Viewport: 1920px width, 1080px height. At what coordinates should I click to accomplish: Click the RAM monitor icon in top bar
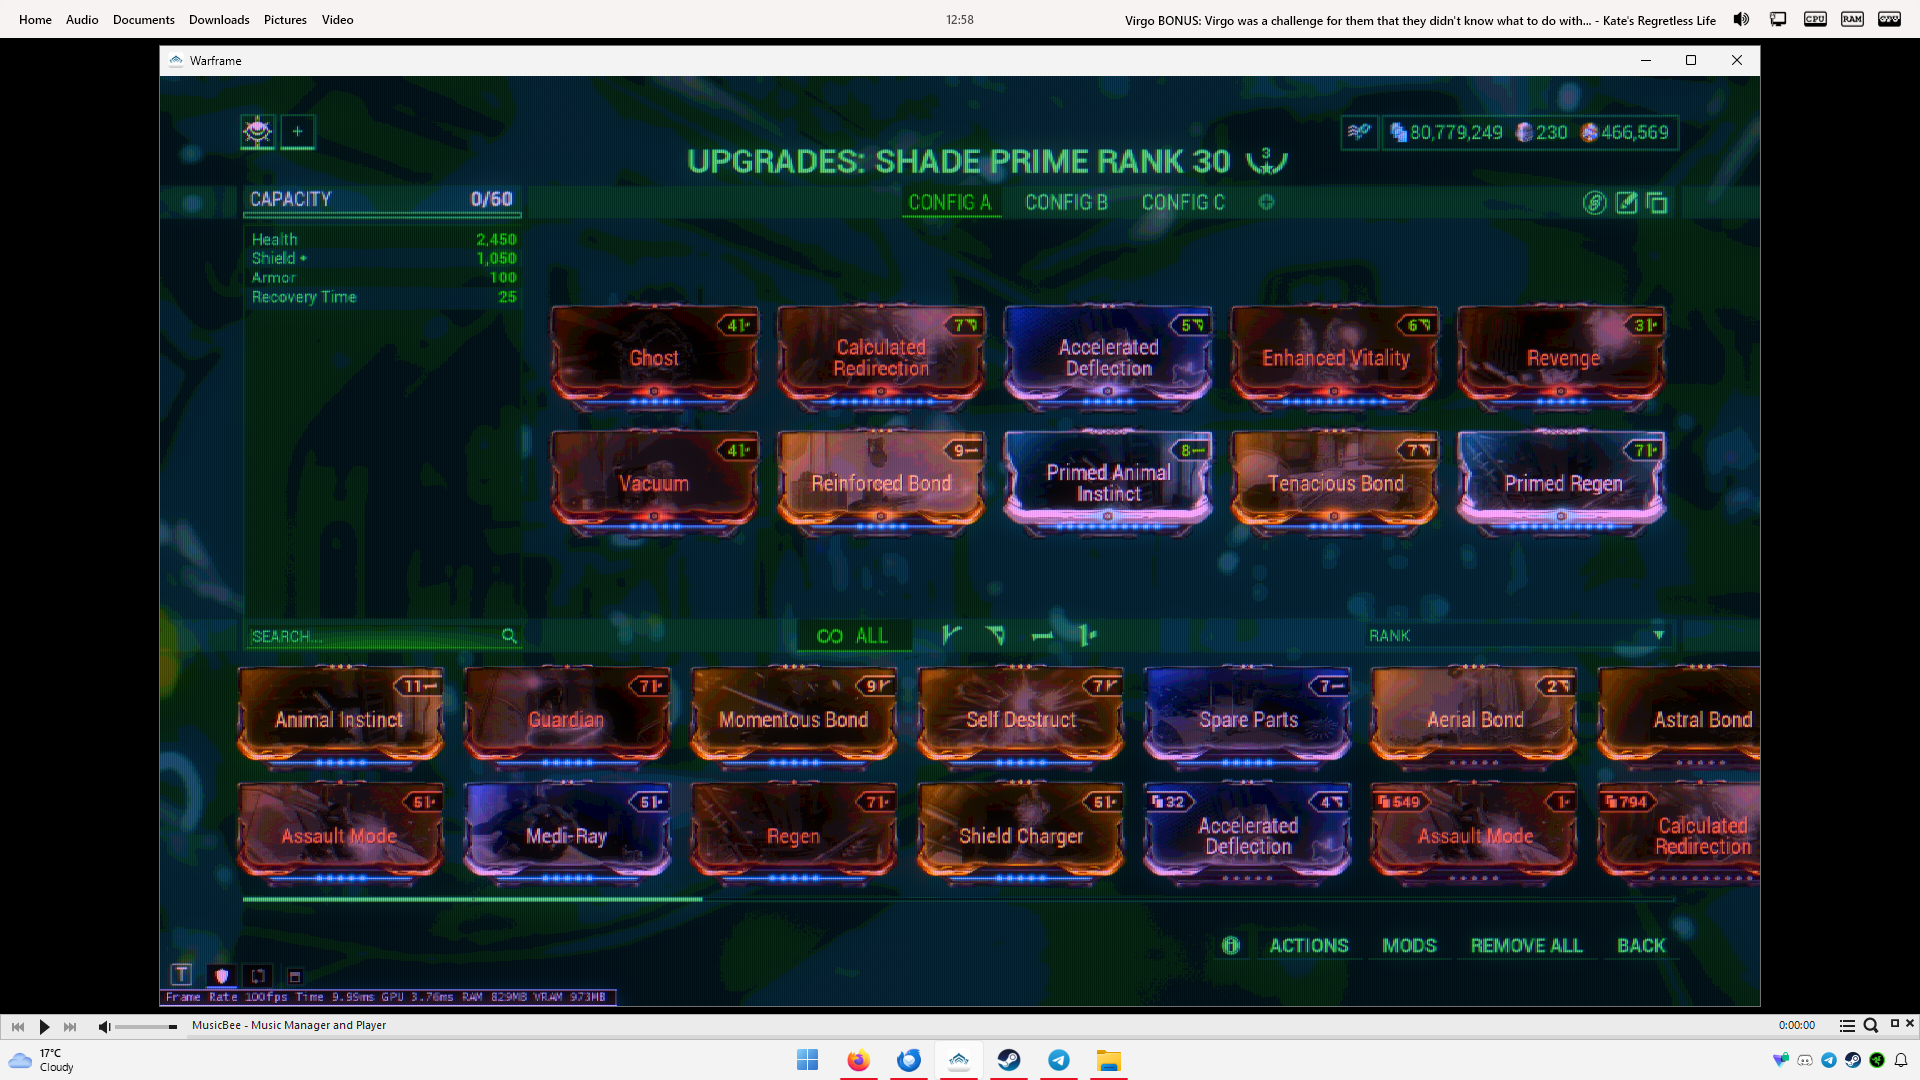pyautogui.click(x=1852, y=19)
